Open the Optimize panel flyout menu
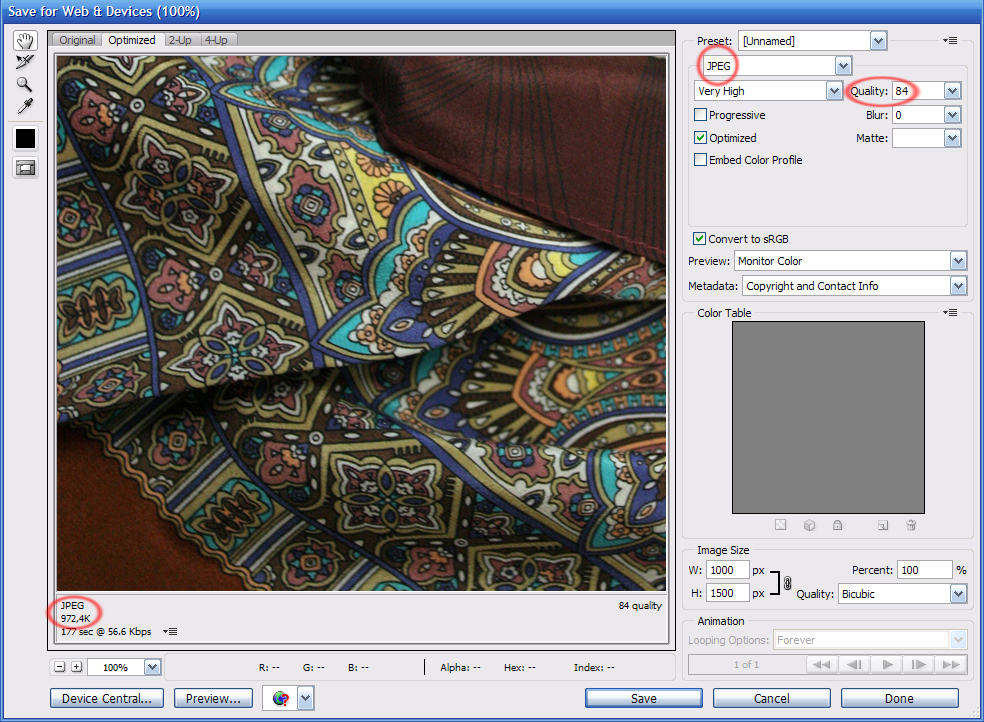The width and height of the screenshot is (984, 722). click(950, 41)
